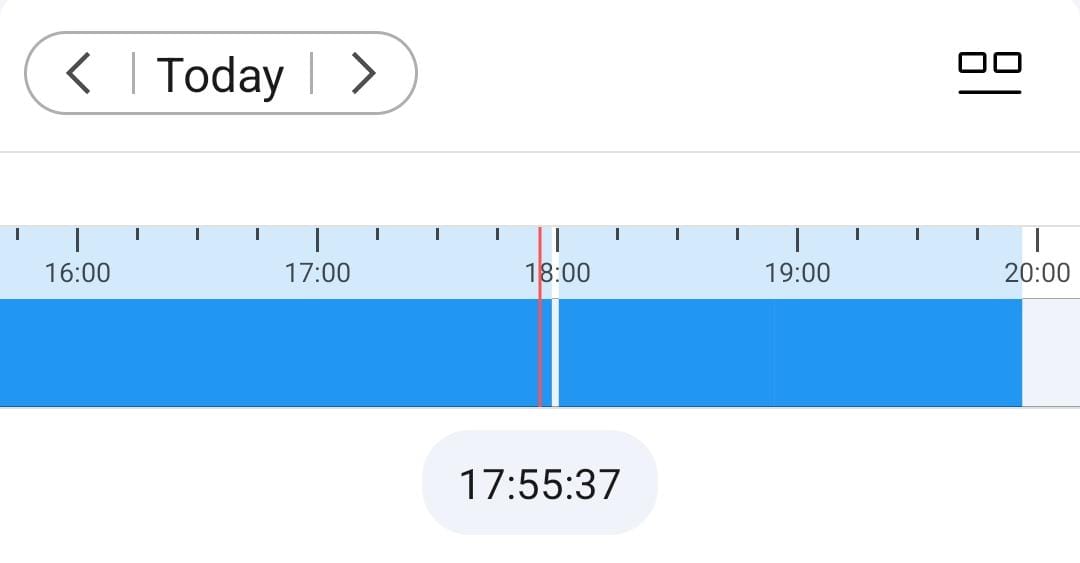Seek to the 17:30 tick mark
1080x563 pixels.
click(x=438, y=236)
